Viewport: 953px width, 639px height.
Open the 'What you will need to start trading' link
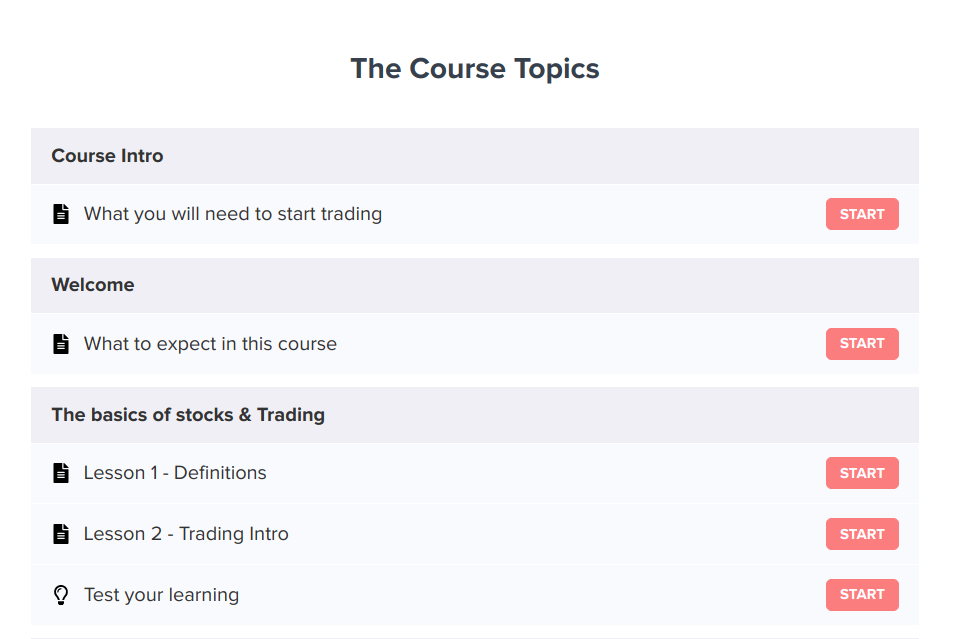232,214
